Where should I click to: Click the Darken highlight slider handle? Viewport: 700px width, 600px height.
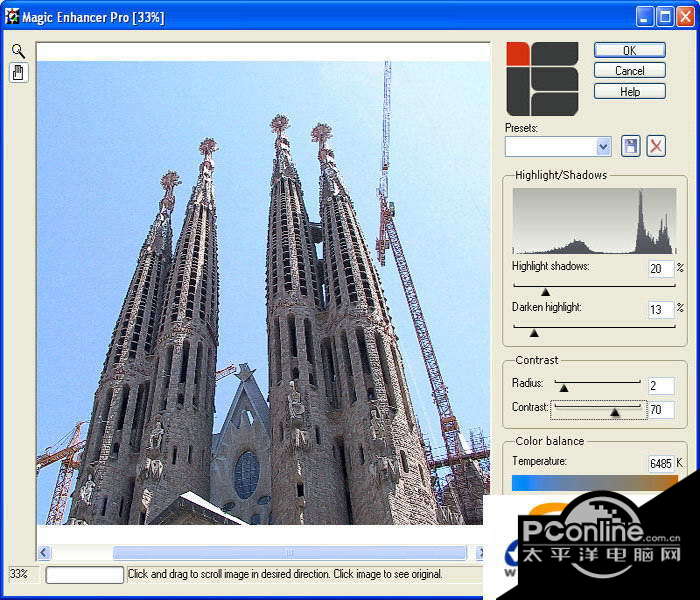point(533,332)
